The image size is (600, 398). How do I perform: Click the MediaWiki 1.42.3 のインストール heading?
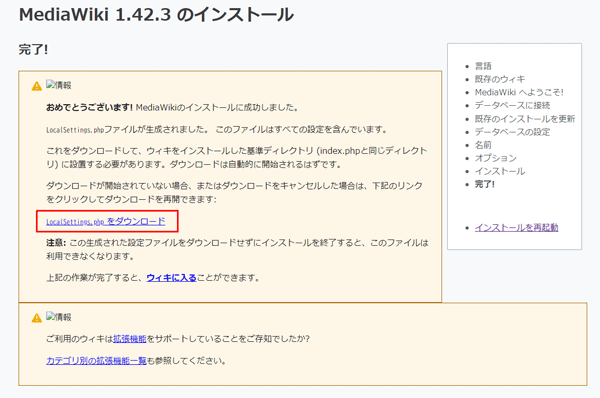point(156,15)
